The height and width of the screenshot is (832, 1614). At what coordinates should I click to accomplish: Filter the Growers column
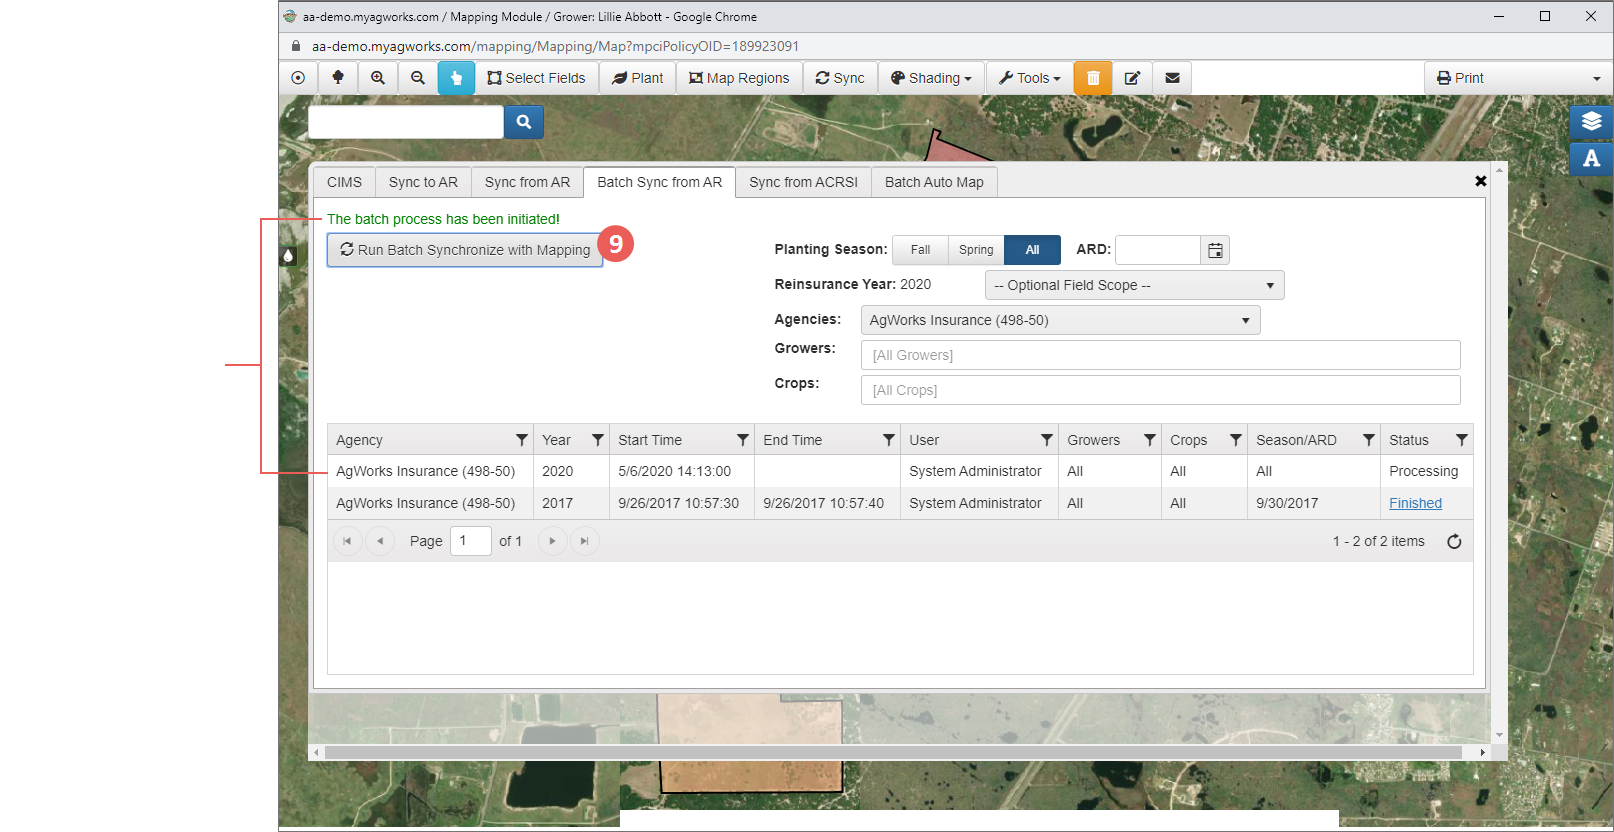1149,440
